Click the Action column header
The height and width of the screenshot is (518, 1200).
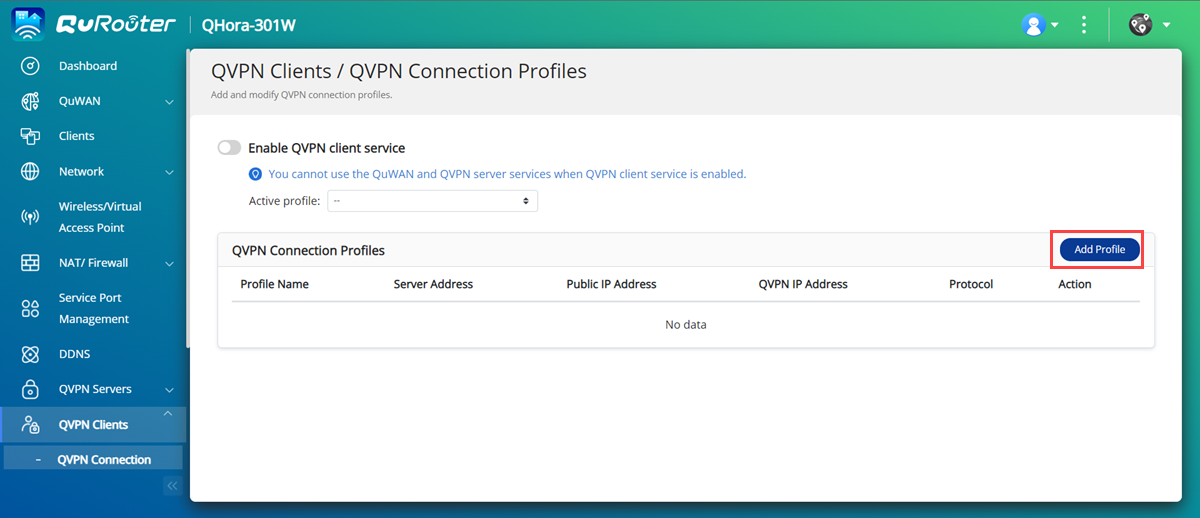pyautogui.click(x=1075, y=284)
